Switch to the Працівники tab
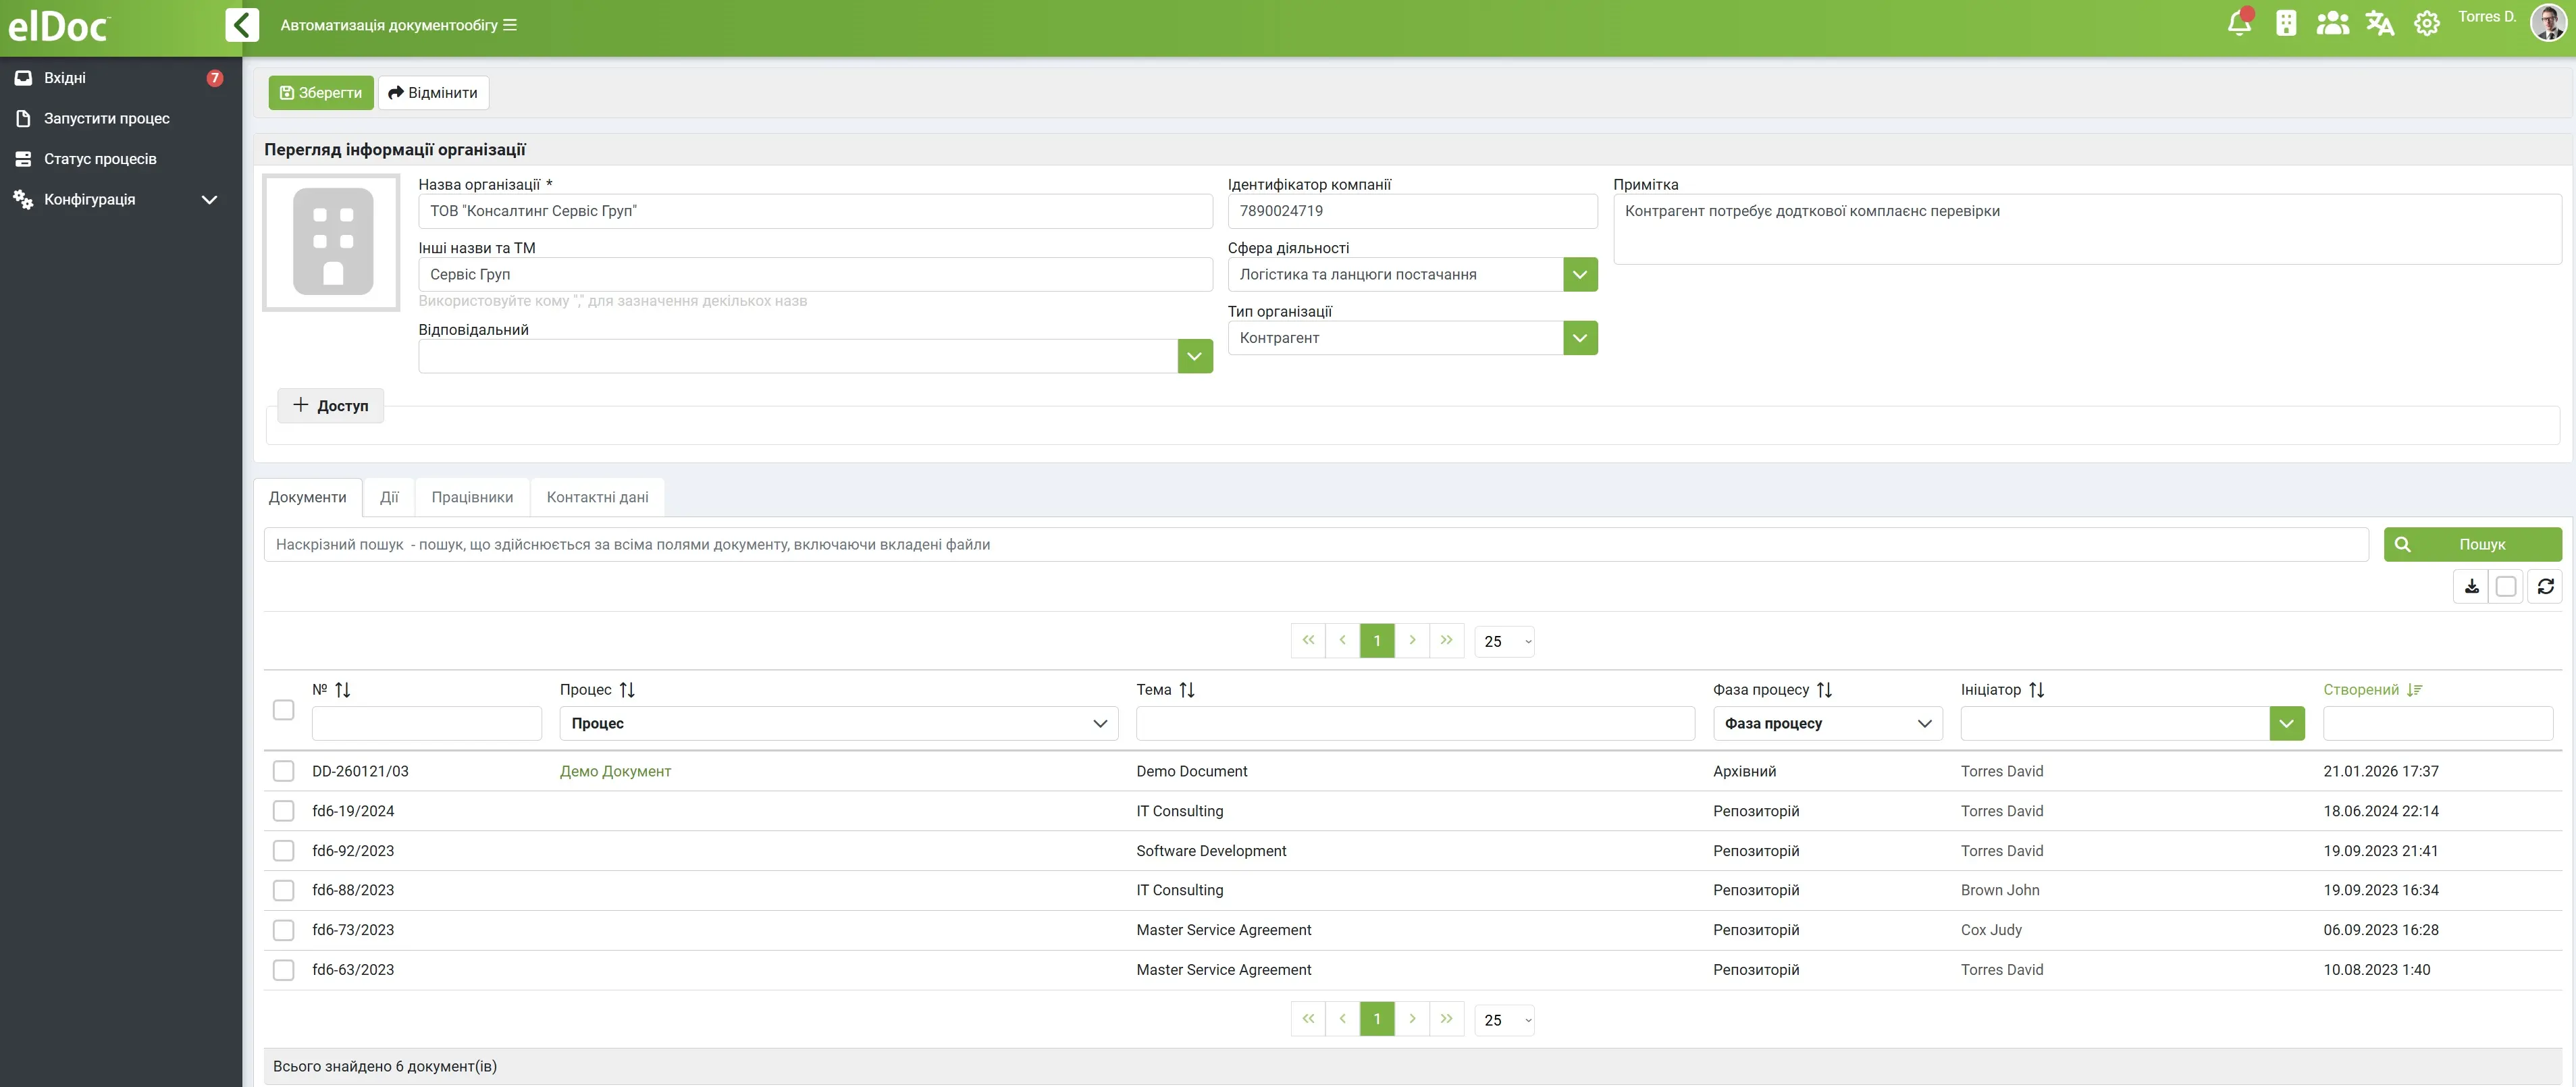Viewport: 2576px width, 1087px height. pos(472,497)
